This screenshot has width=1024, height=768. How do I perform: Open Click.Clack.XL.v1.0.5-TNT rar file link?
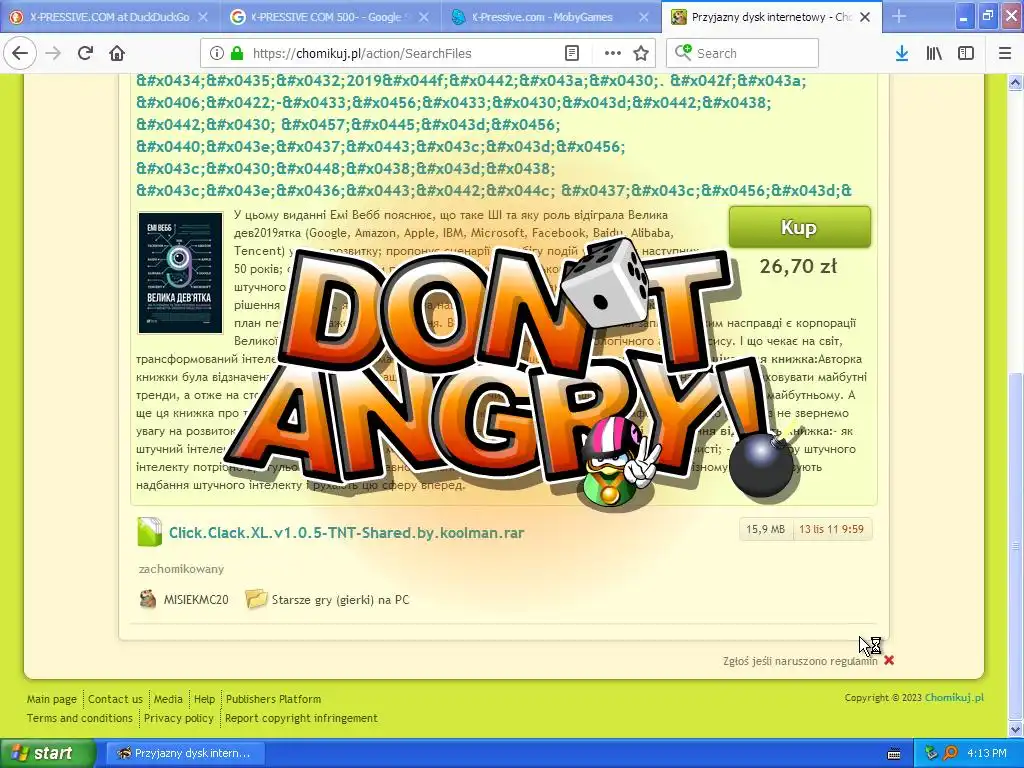[346, 533]
